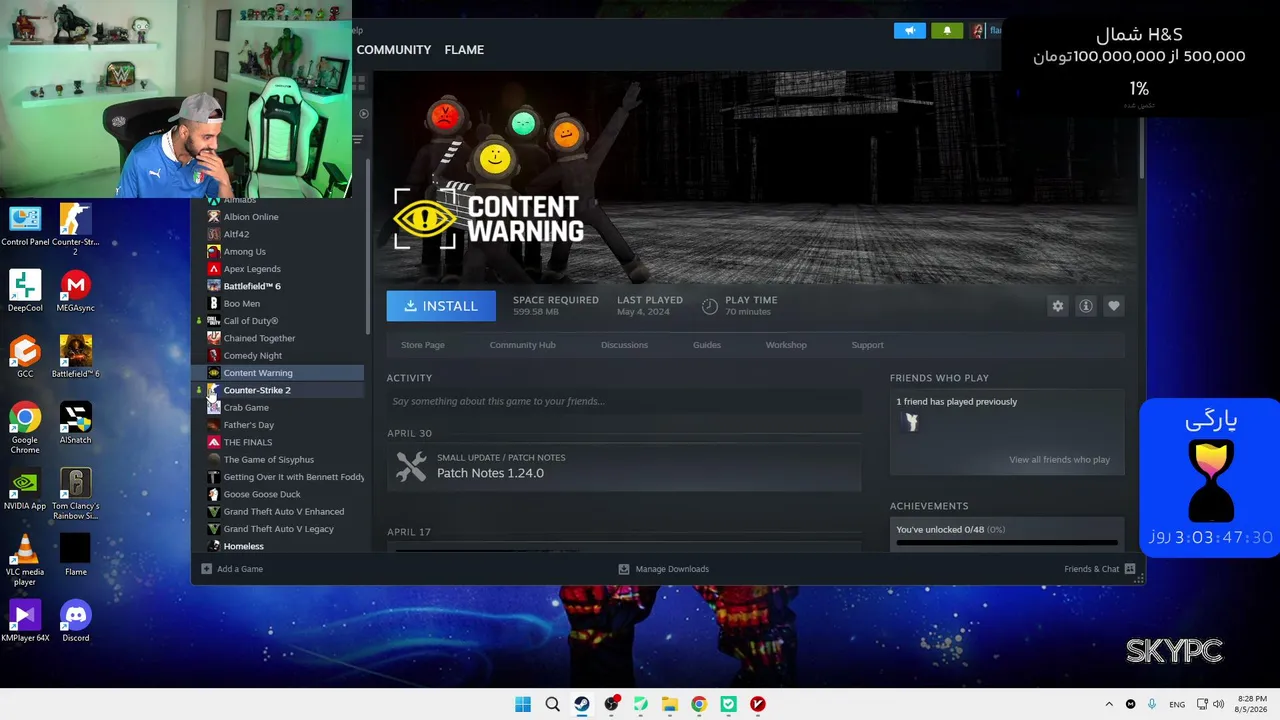The width and height of the screenshot is (1280, 720).
Task: Open Counter-Strike 2 desktop shortcut
Action: click(x=75, y=228)
